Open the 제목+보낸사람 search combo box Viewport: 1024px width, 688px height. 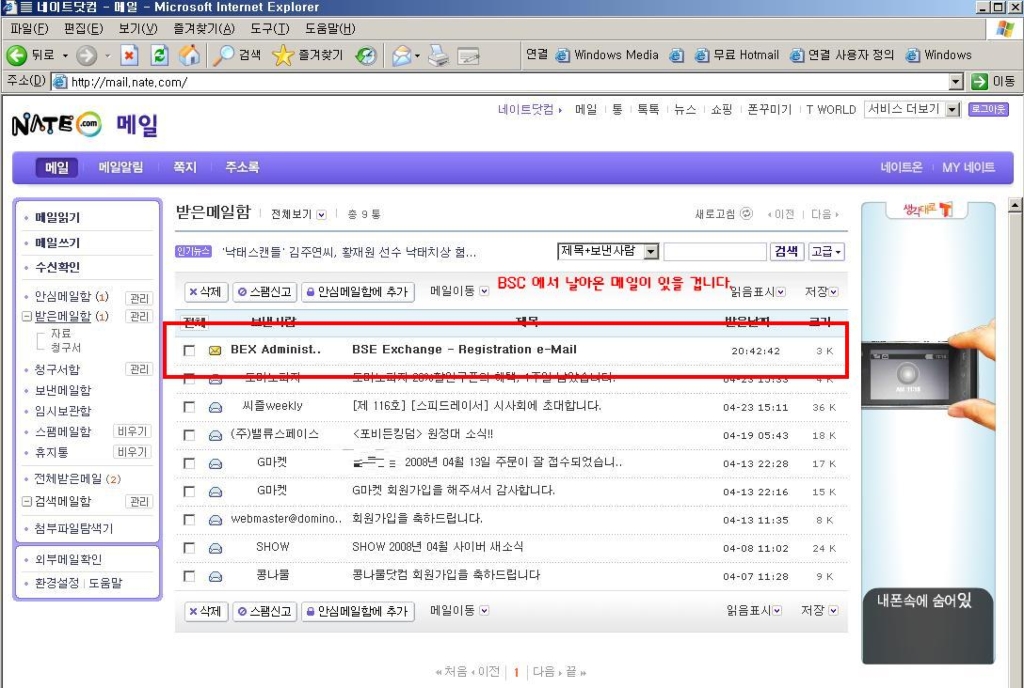pos(608,251)
